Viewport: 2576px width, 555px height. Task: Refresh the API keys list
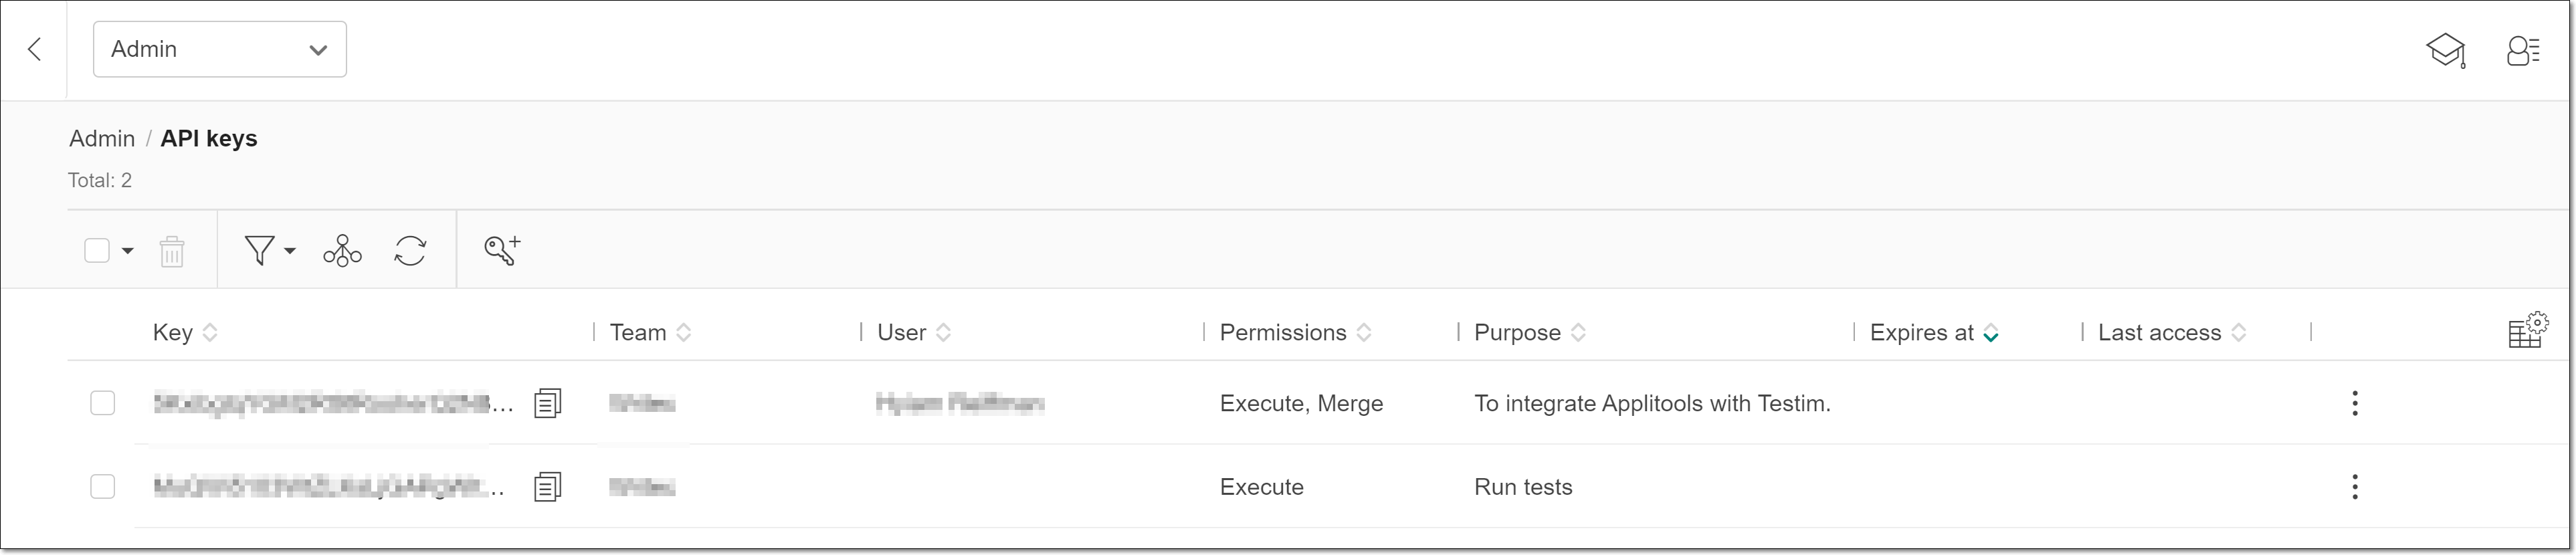[410, 250]
